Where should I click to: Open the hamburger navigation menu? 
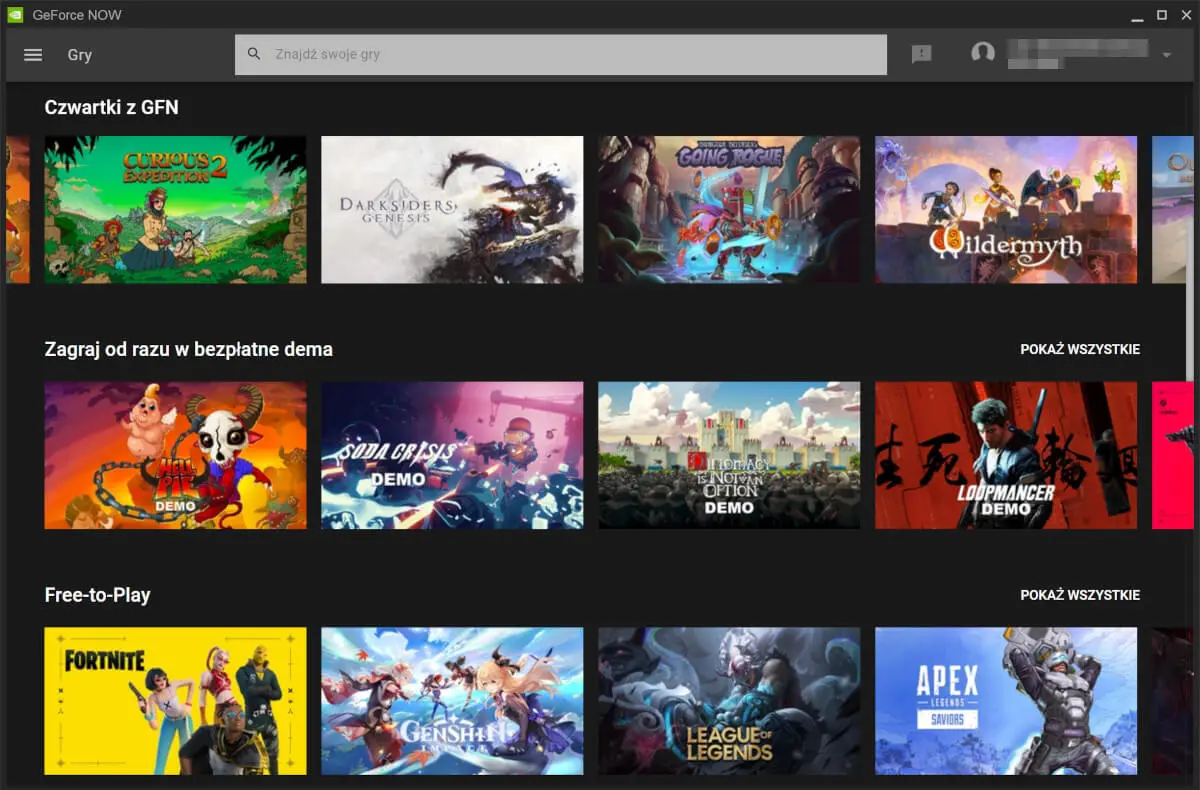(x=33, y=55)
